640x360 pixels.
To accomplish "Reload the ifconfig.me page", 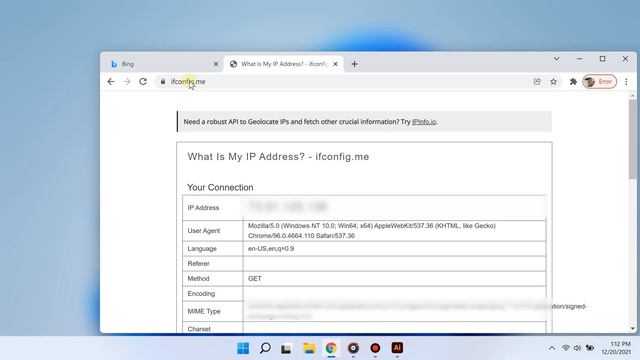I will (x=143, y=82).
